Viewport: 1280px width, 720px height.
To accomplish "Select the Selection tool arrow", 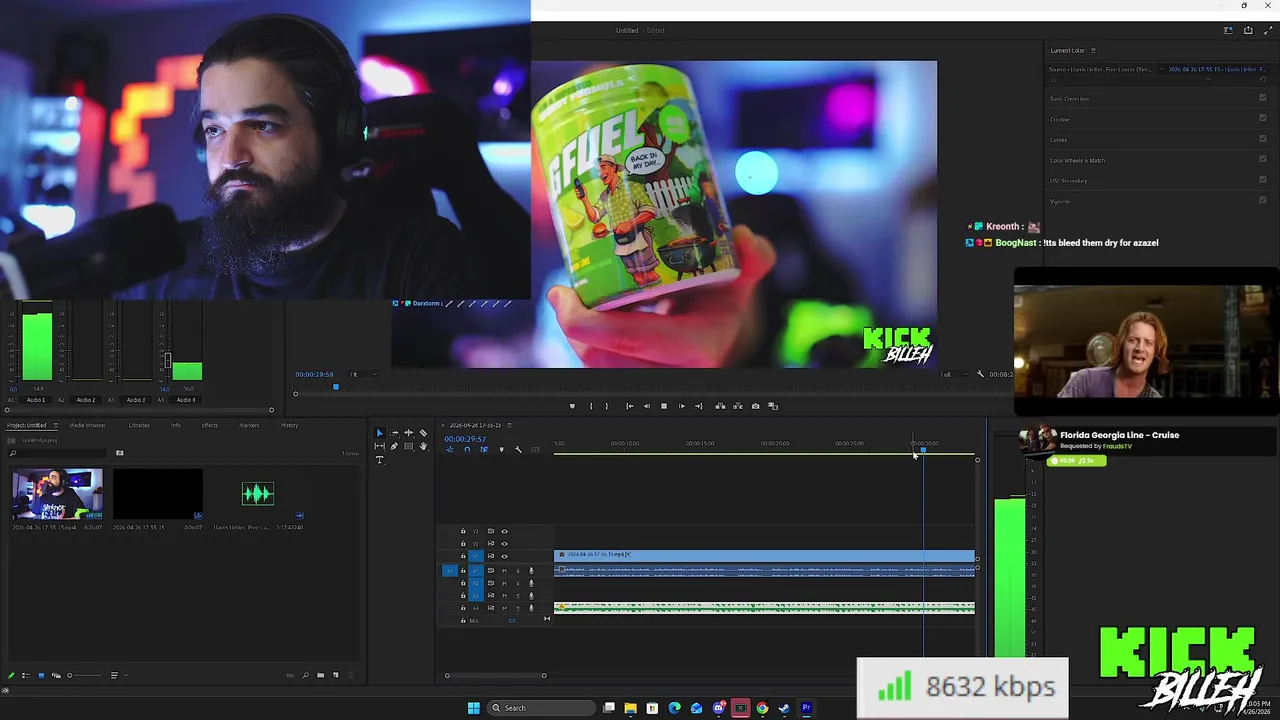I will coord(380,433).
